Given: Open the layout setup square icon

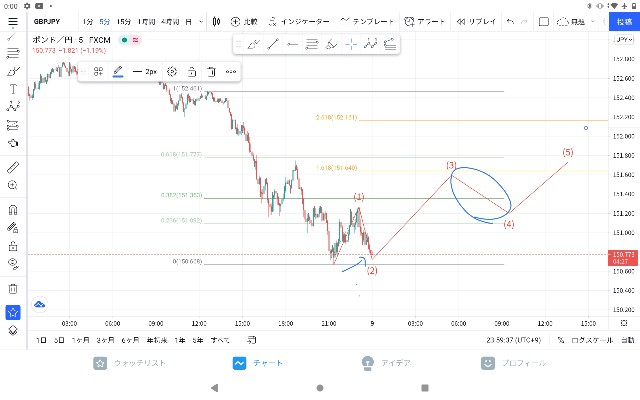Looking at the screenshot, I should 544,22.
